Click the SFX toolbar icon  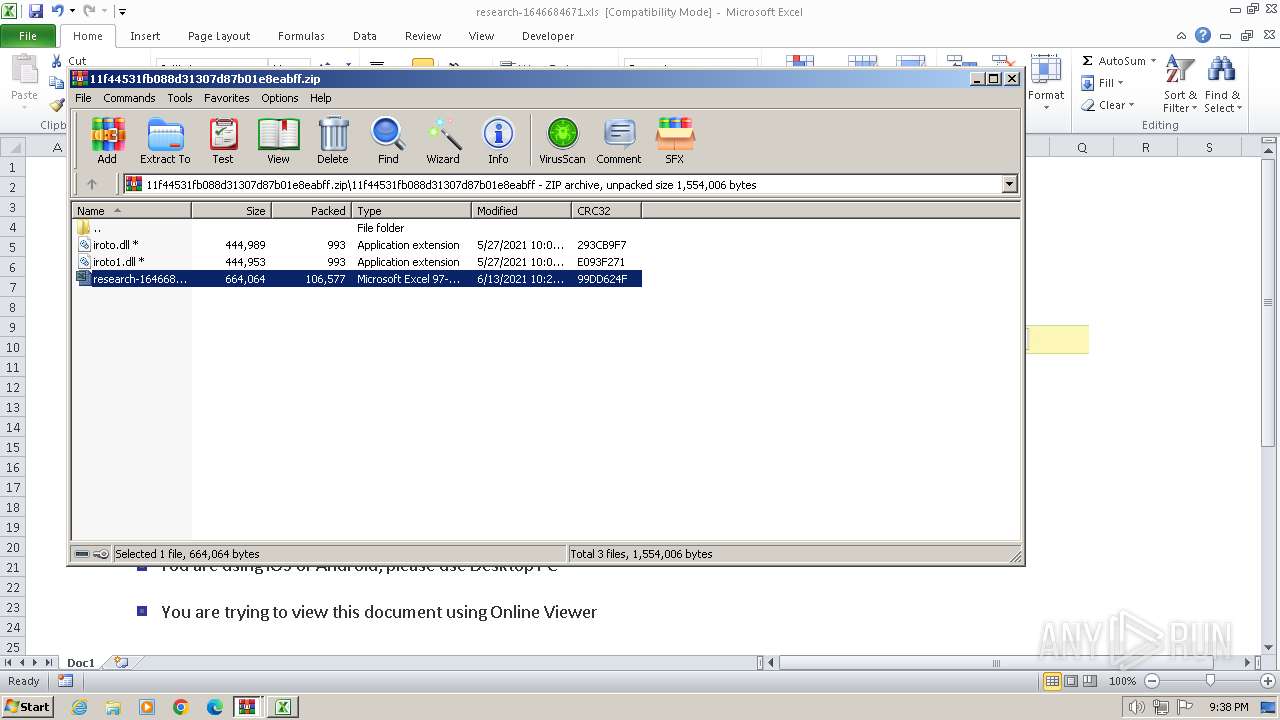click(675, 140)
